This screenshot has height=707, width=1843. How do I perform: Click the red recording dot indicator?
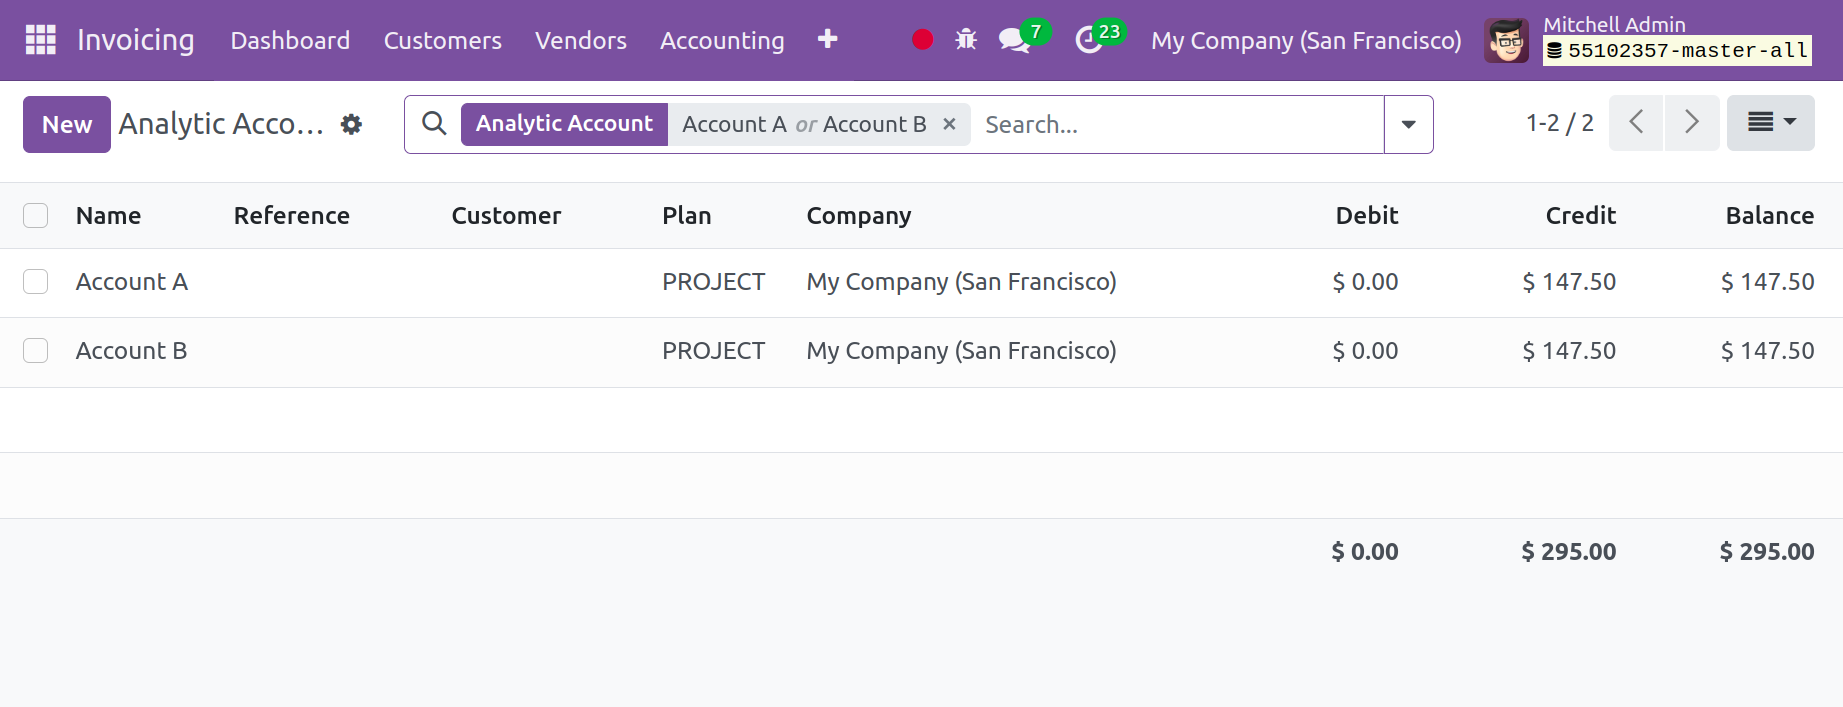coord(923,40)
